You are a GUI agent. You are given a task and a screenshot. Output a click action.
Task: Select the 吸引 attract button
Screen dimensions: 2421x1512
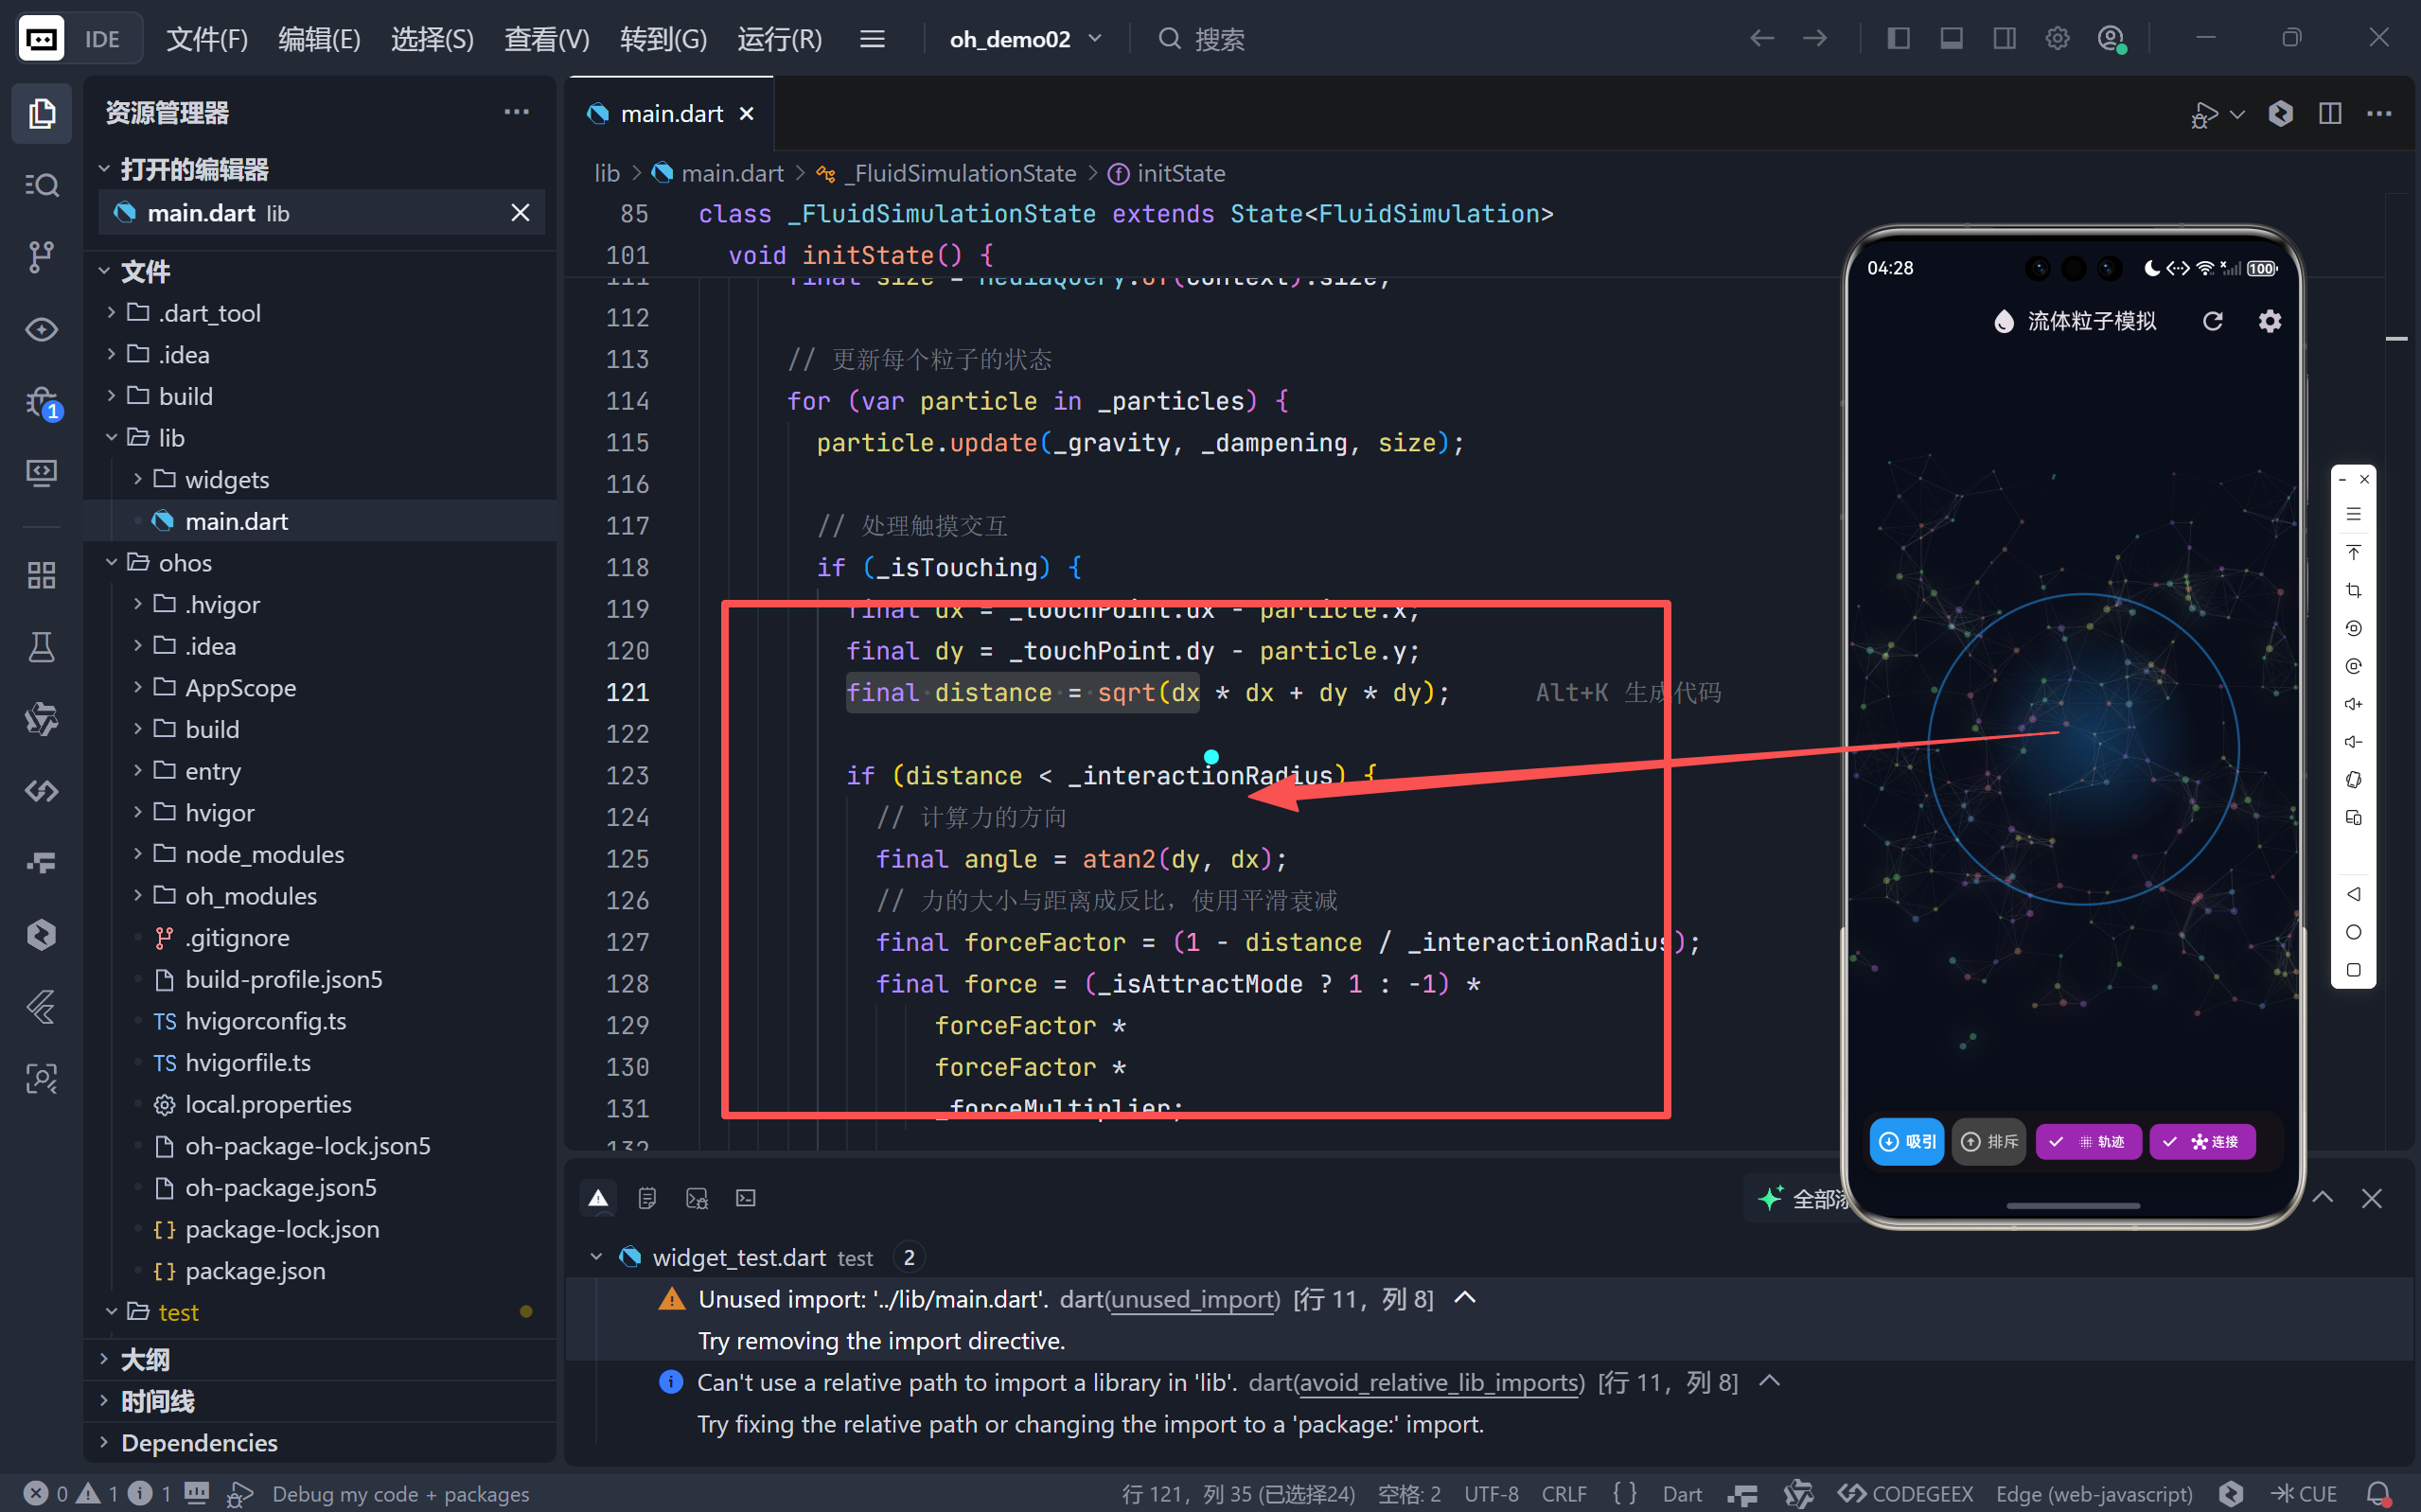tap(1906, 1142)
